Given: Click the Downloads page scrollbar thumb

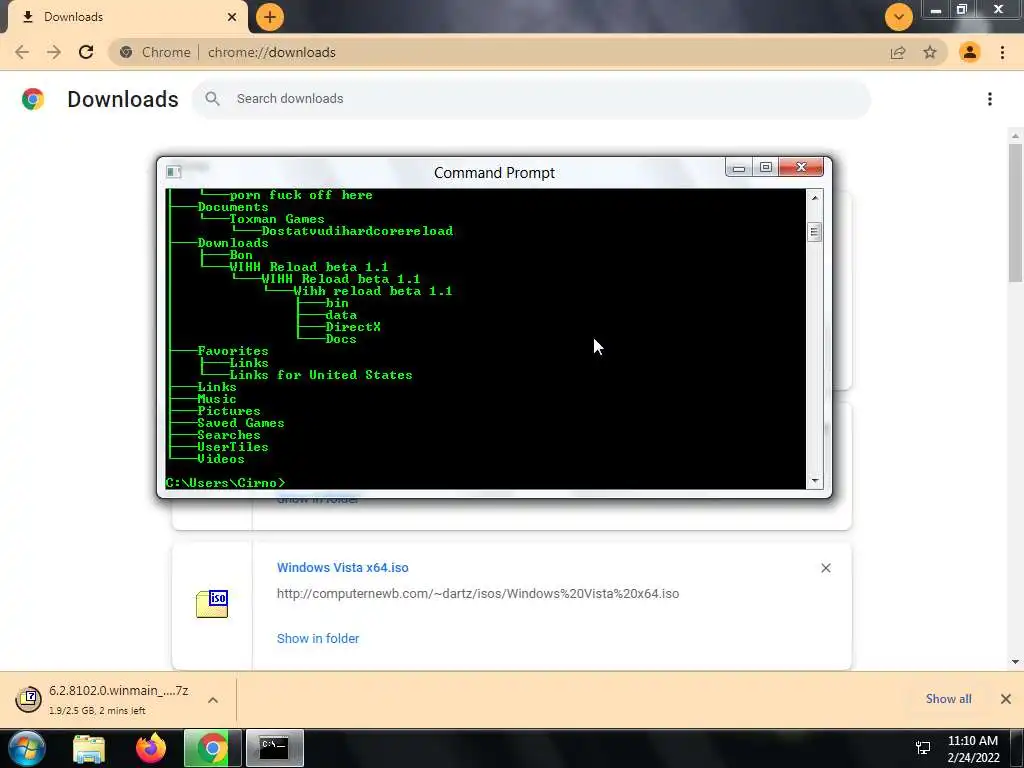Looking at the screenshot, I should [x=1016, y=213].
